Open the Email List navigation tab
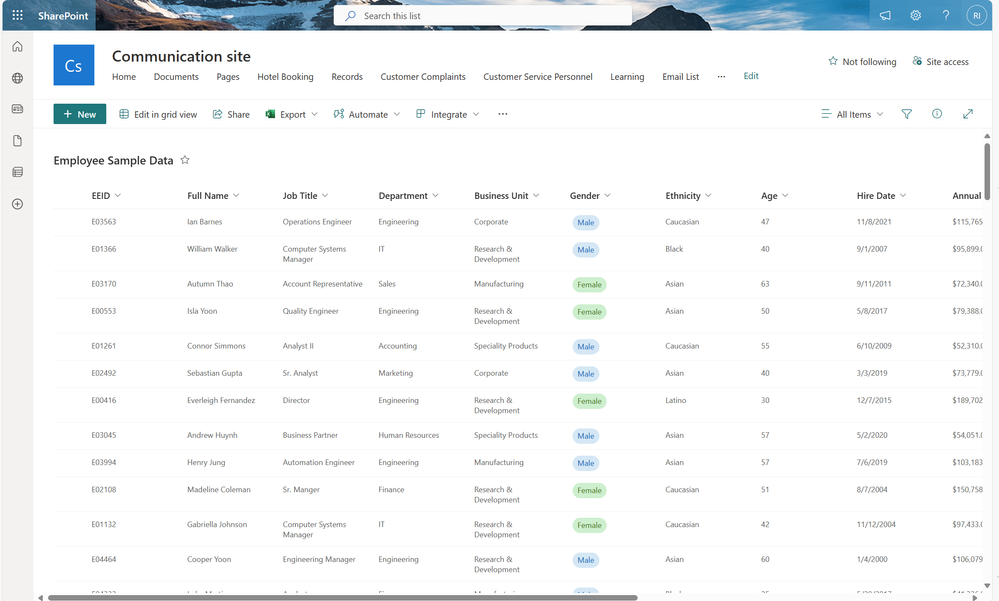Screen dimensions: 999x601 [680, 76]
